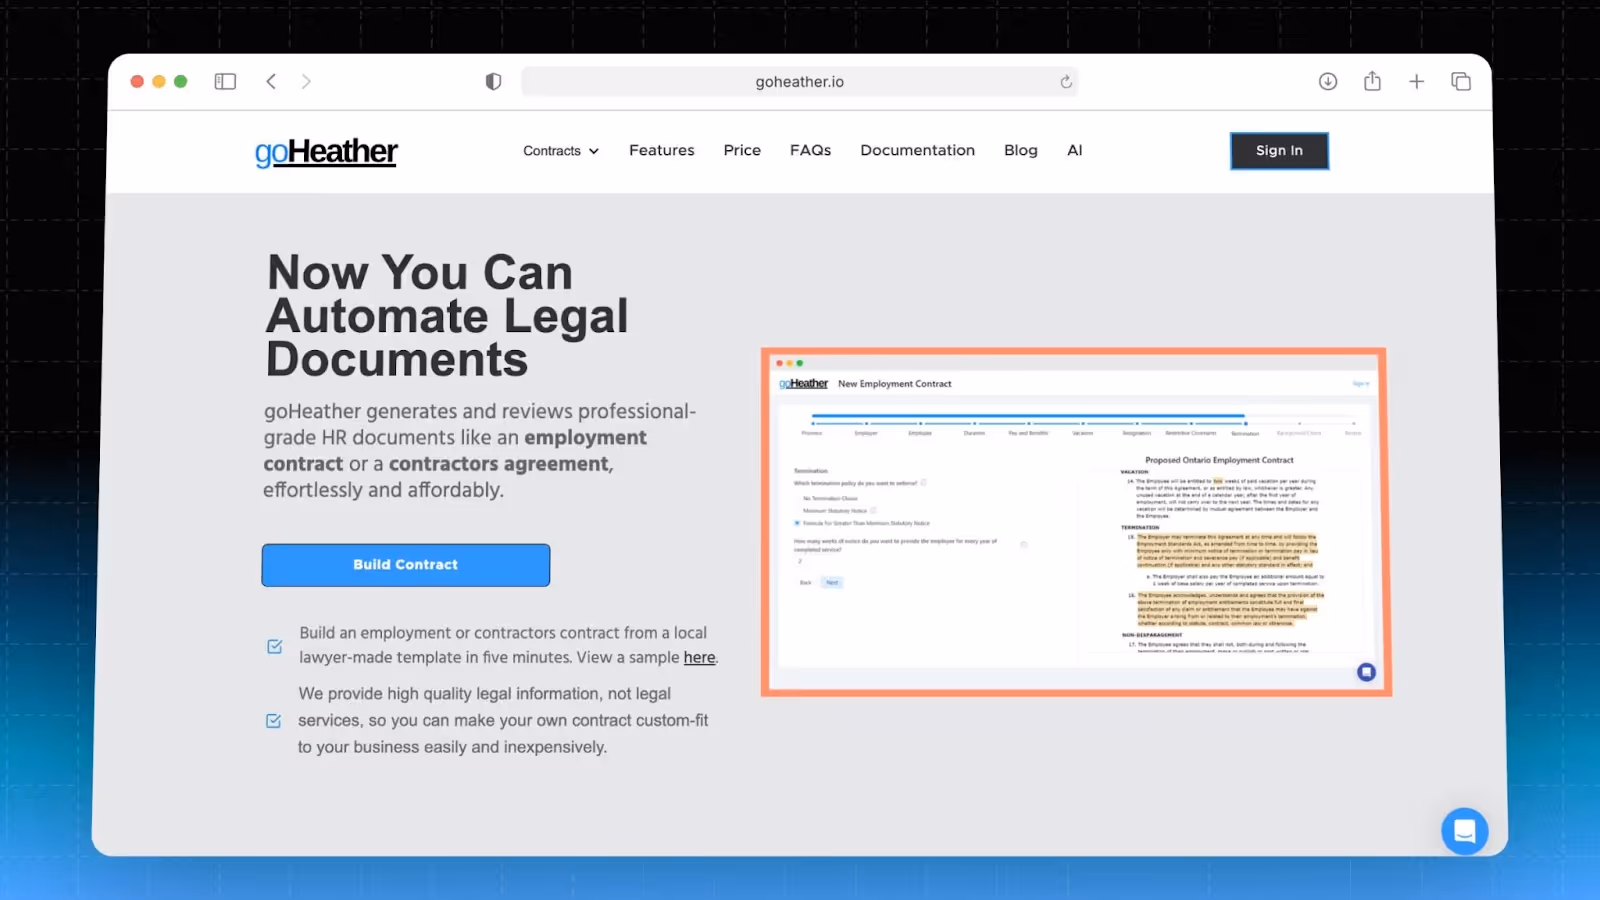Viewport: 1600px width, 900px height.
Task: Go back with the browser back arrow
Action: click(x=271, y=82)
